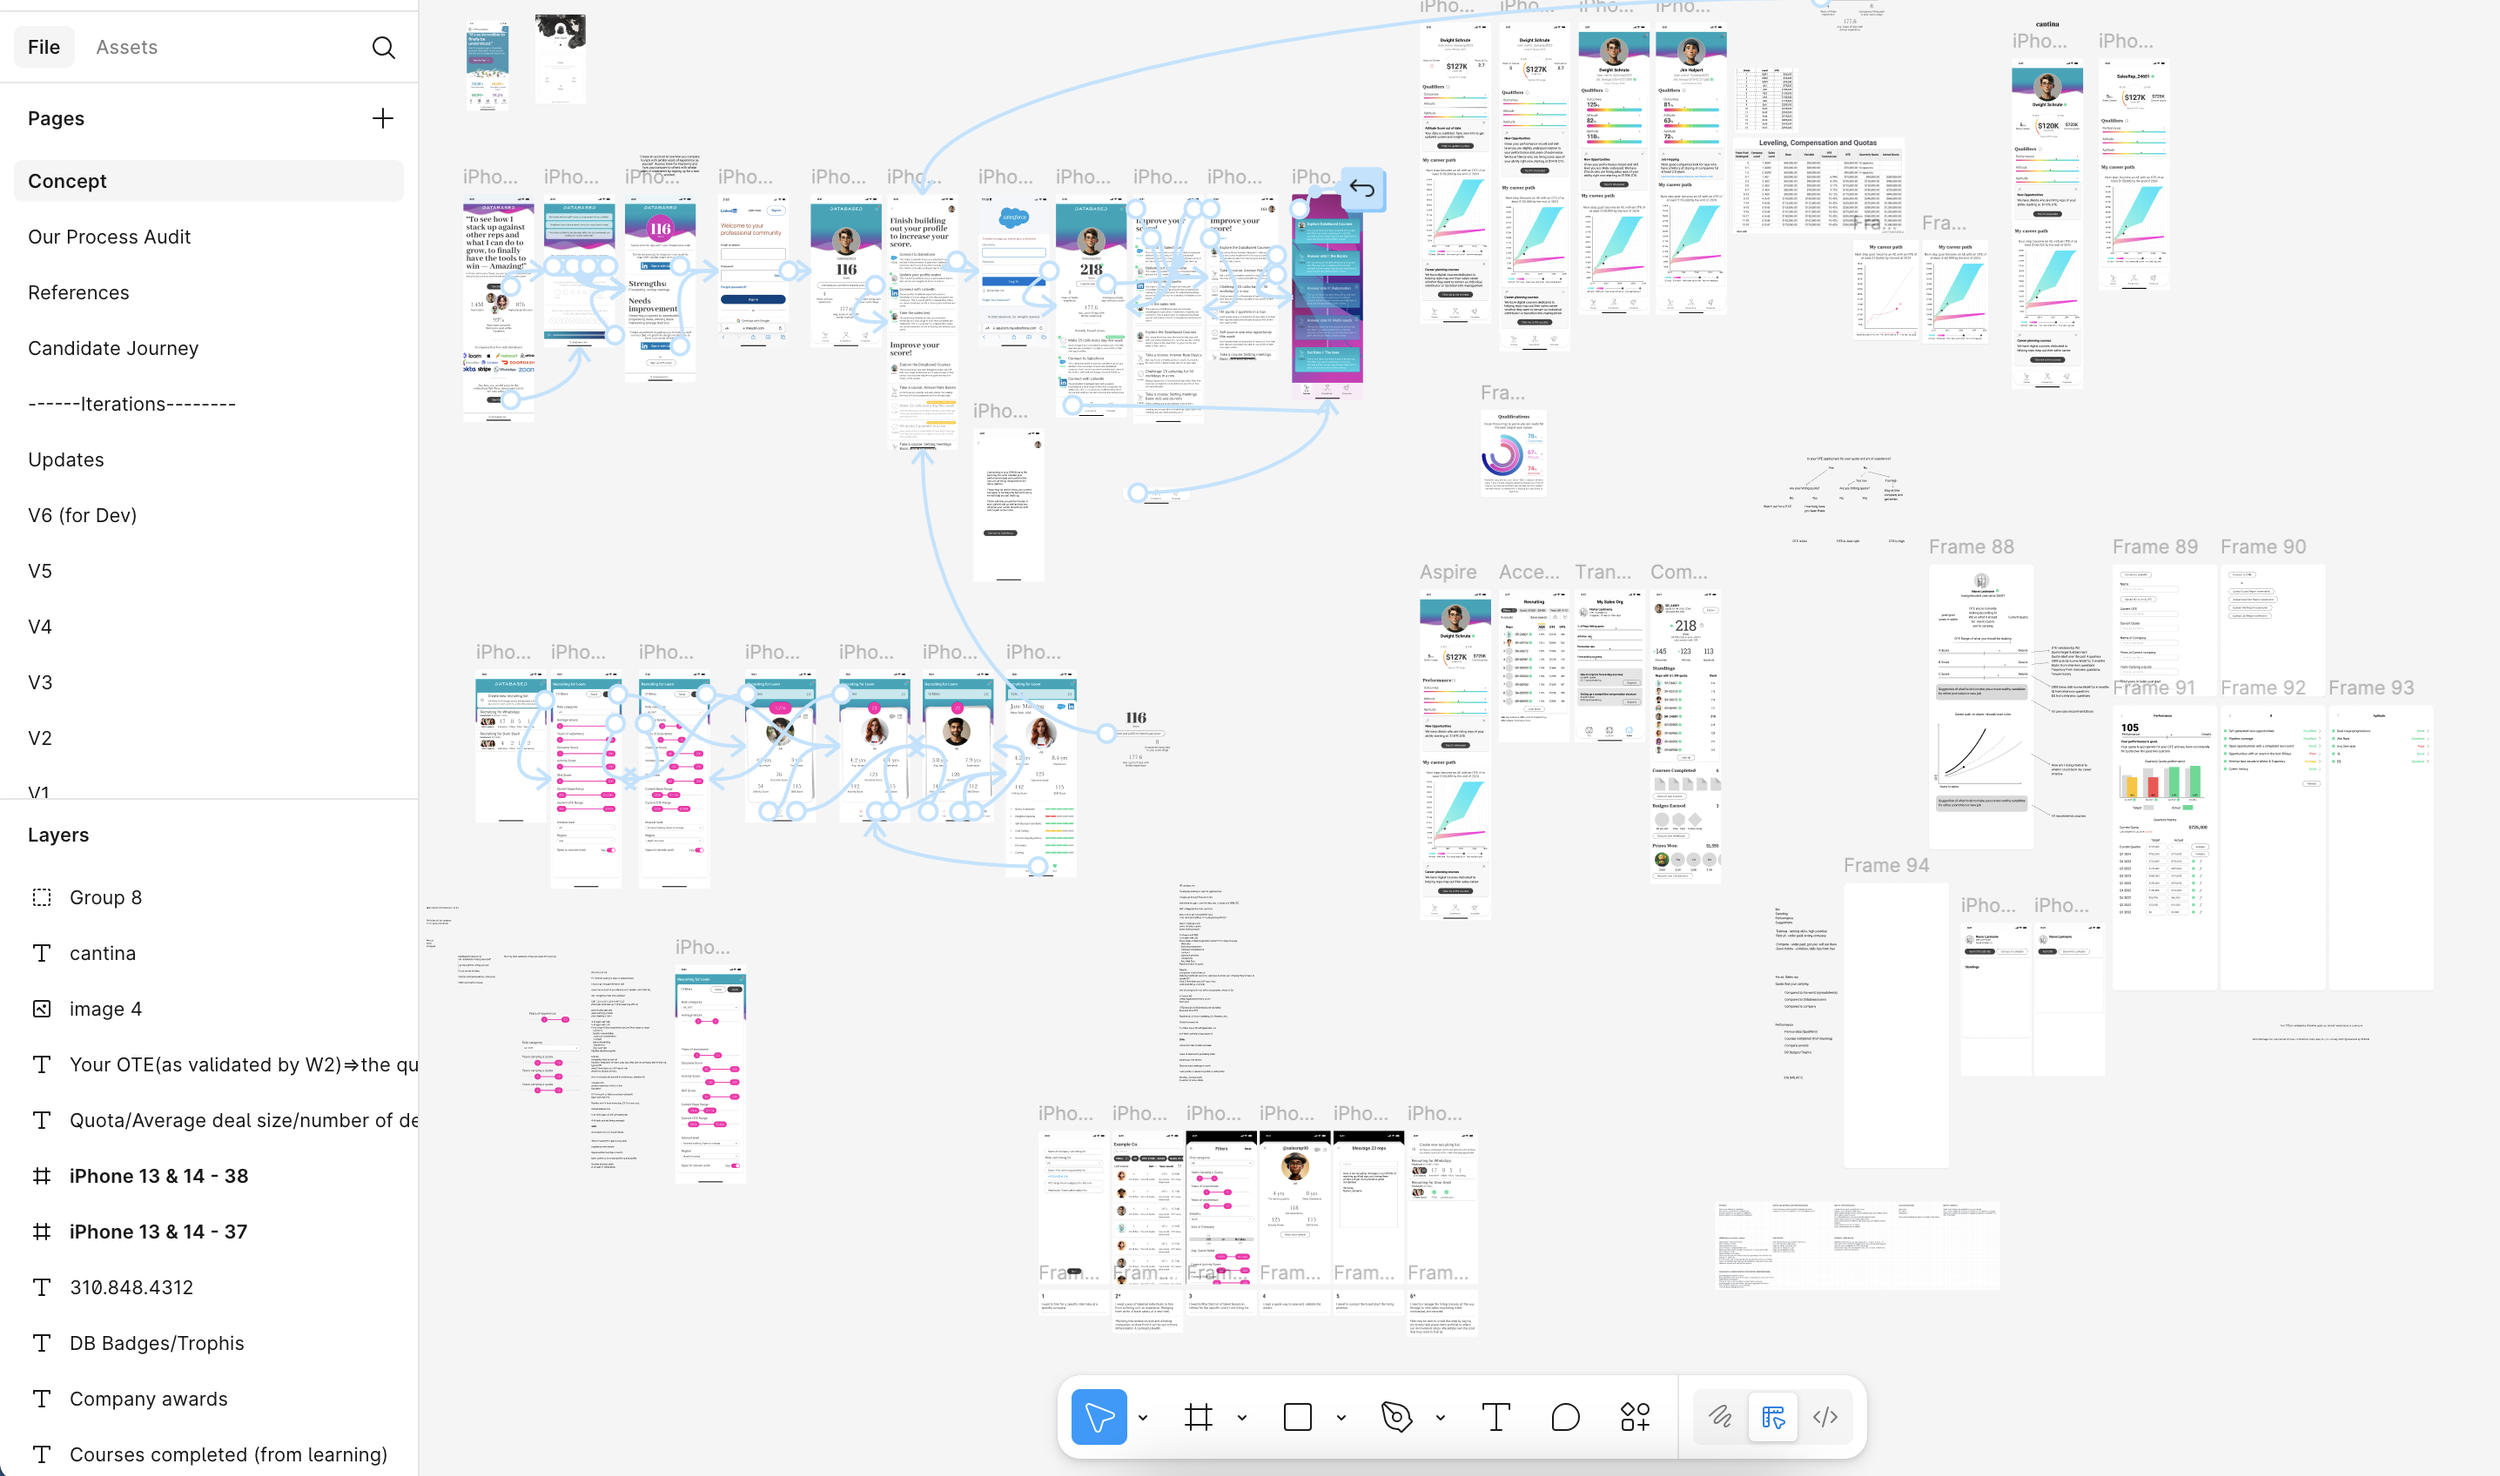2500x1476 pixels.
Task: Select the Pen tool
Action: tap(1396, 1416)
